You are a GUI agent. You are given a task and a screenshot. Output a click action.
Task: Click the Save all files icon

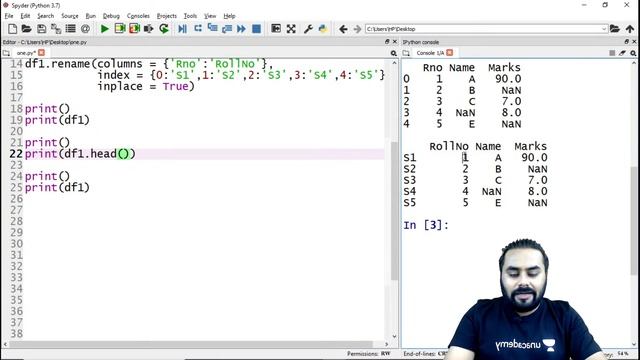56,29
